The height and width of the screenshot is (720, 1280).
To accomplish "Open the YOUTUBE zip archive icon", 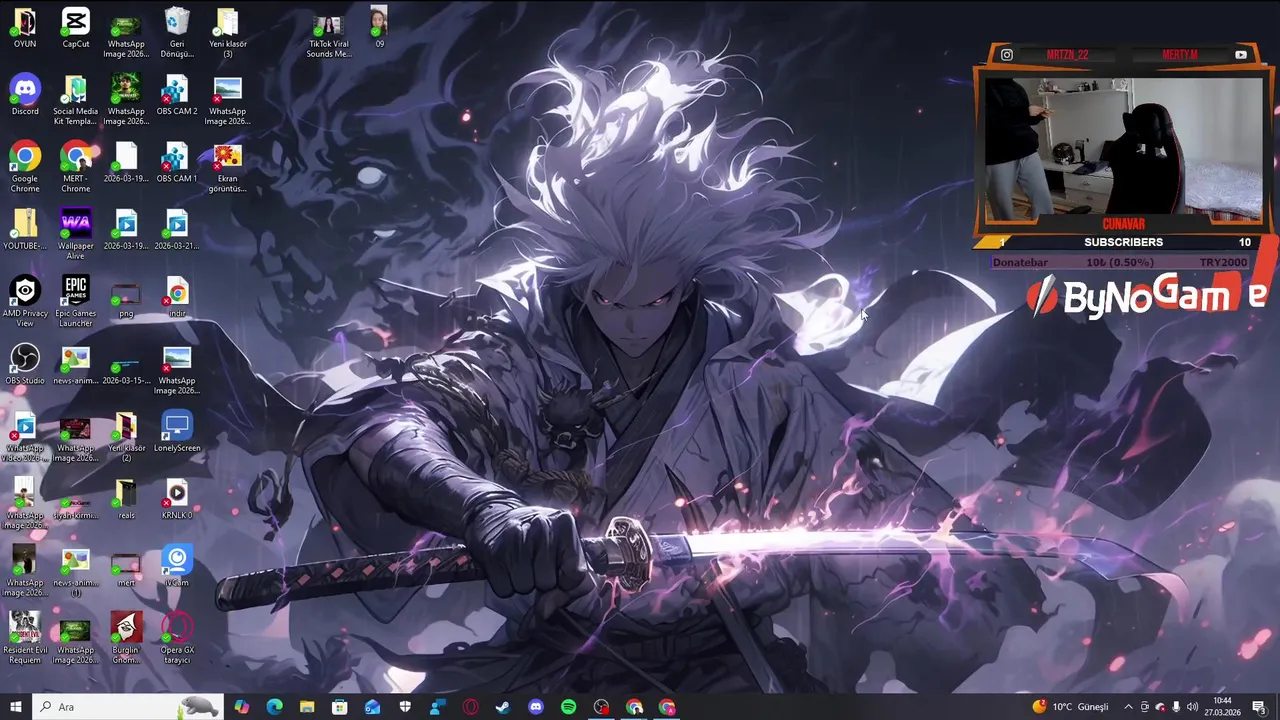I will [x=25, y=229].
